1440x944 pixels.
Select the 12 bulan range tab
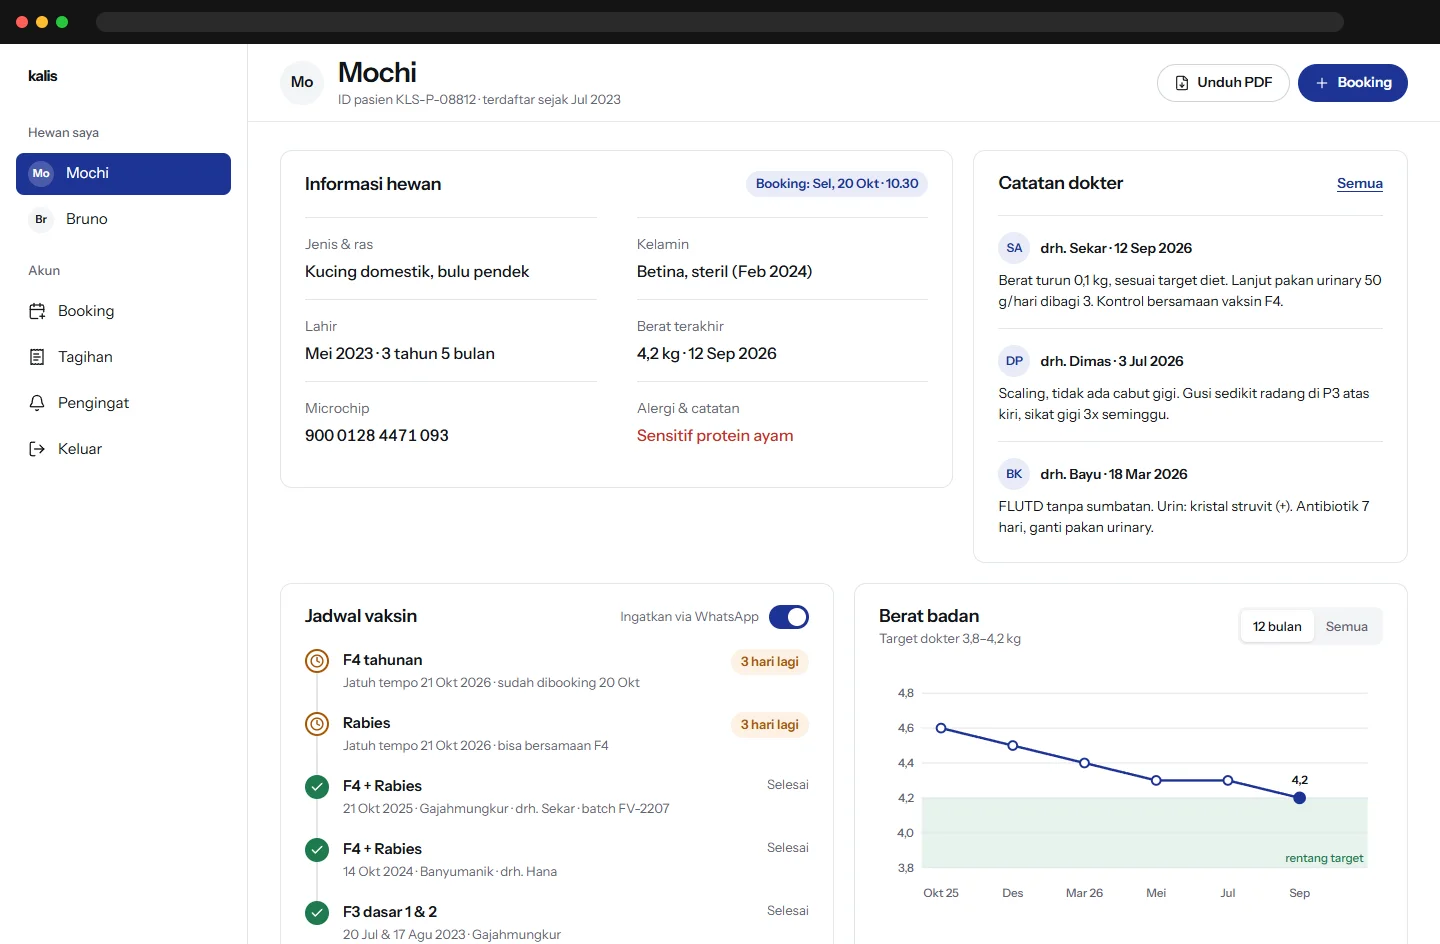[x=1277, y=626]
